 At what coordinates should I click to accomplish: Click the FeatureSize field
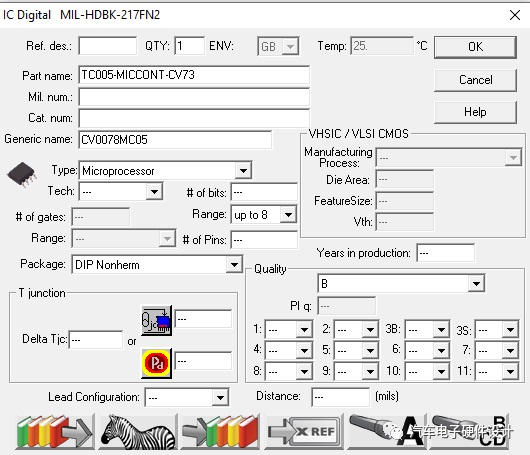tap(405, 201)
